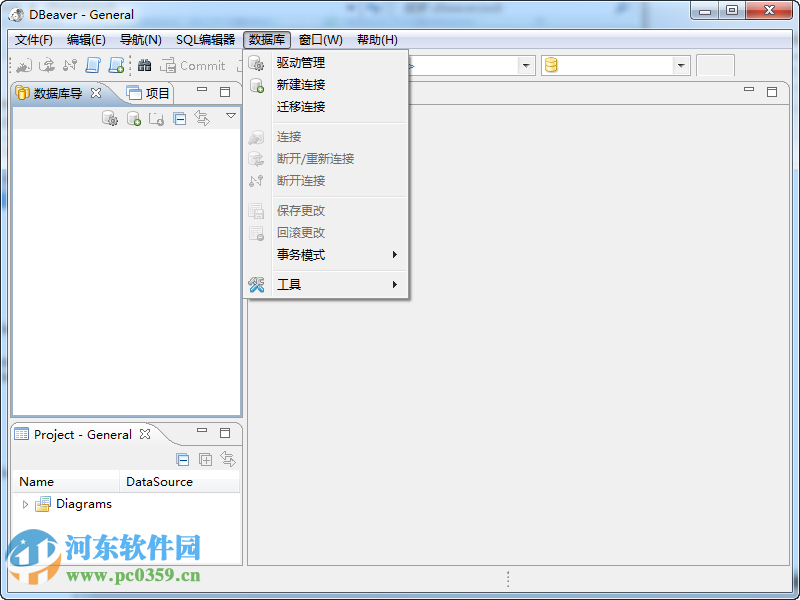This screenshot has width=800, height=600.
Task: Click the collapse all icon in Project panel
Action: click(183, 459)
